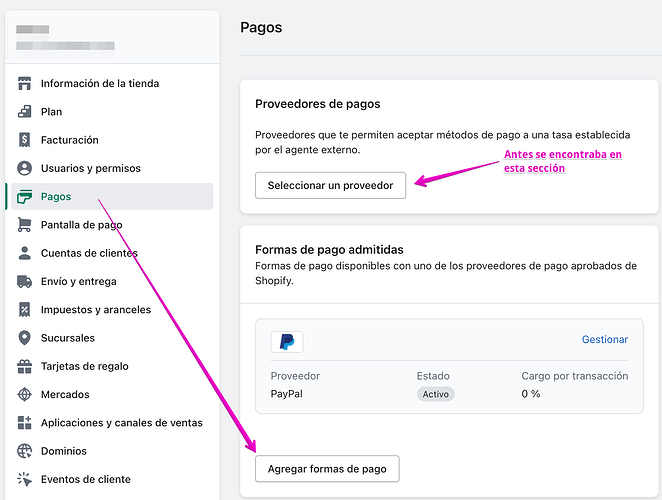Click the Pagos page title
The width and height of the screenshot is (662, 500).
pos(261,27)
